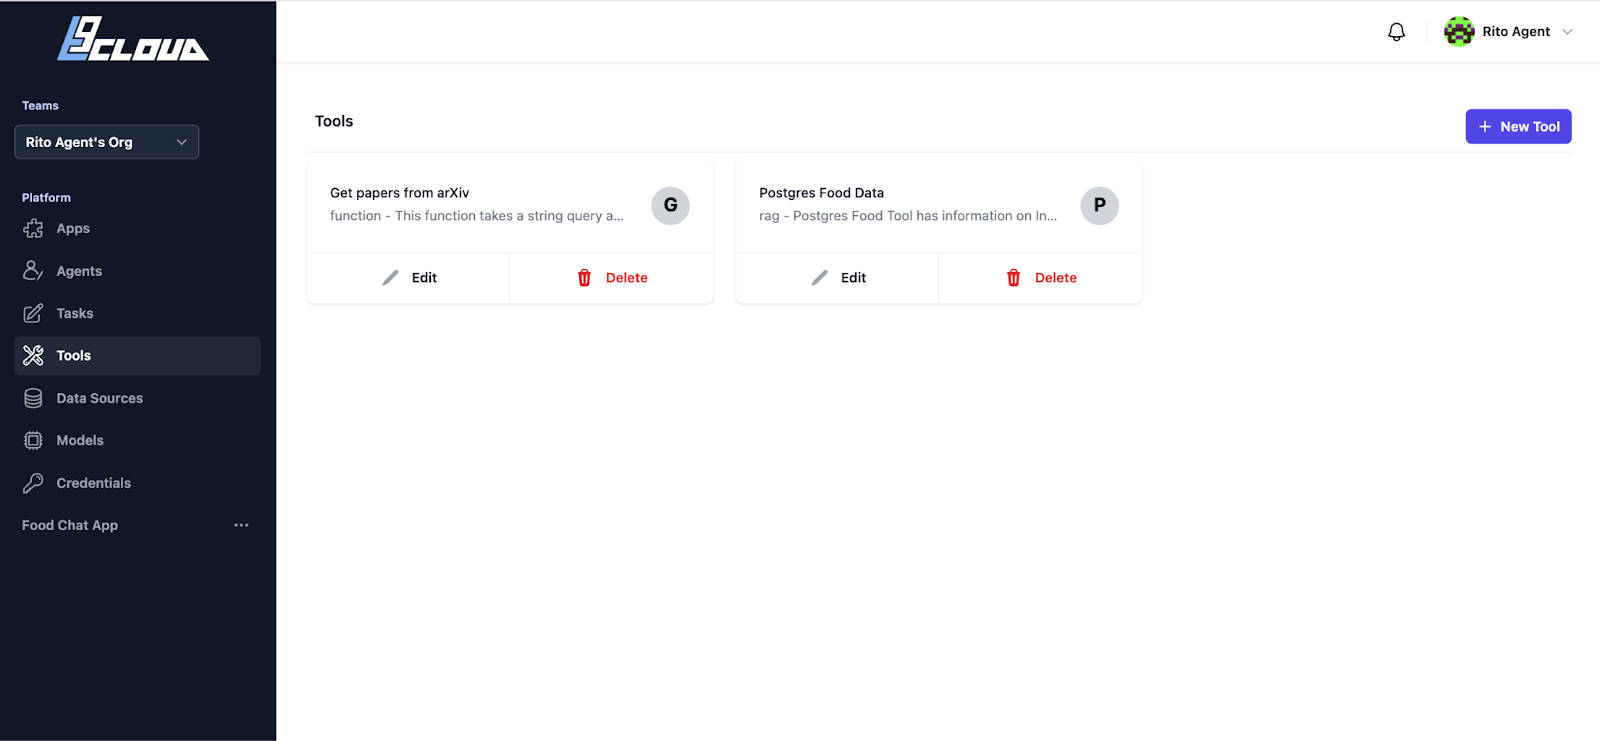Click the New Tool button label
This screenshot has width=1600, height=741.
[x=1530, y=127]
